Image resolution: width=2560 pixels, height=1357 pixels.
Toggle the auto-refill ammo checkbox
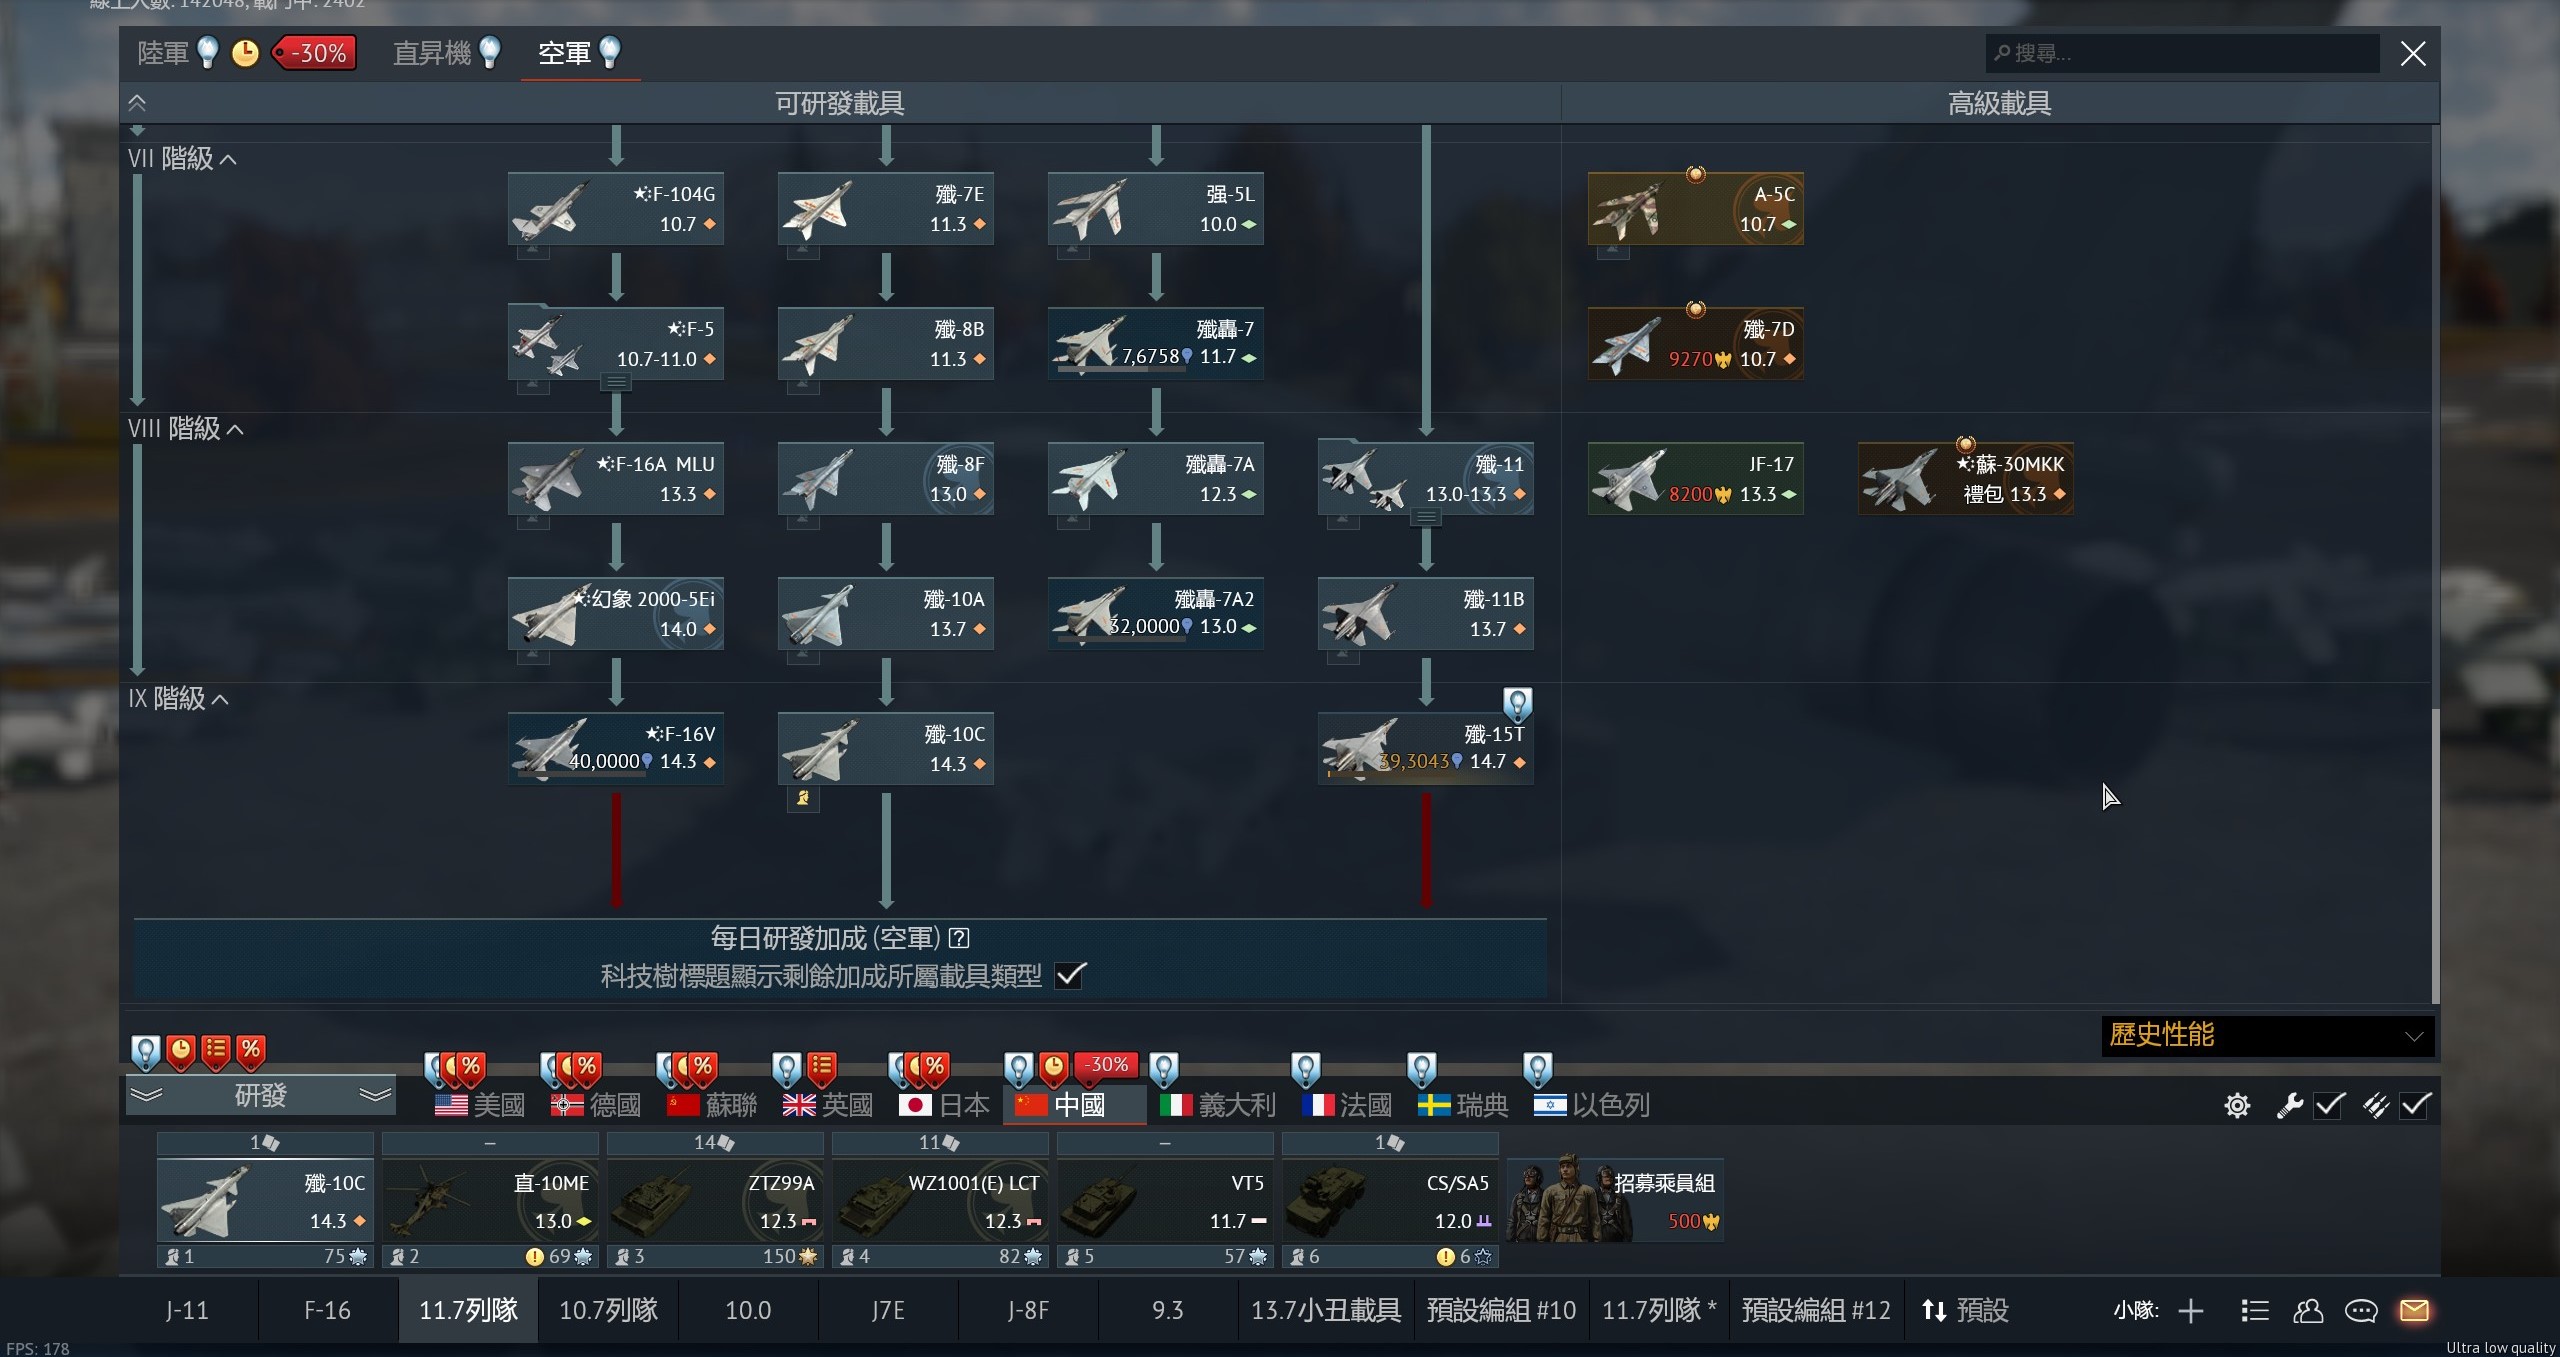click(x=2416, y=1105)
